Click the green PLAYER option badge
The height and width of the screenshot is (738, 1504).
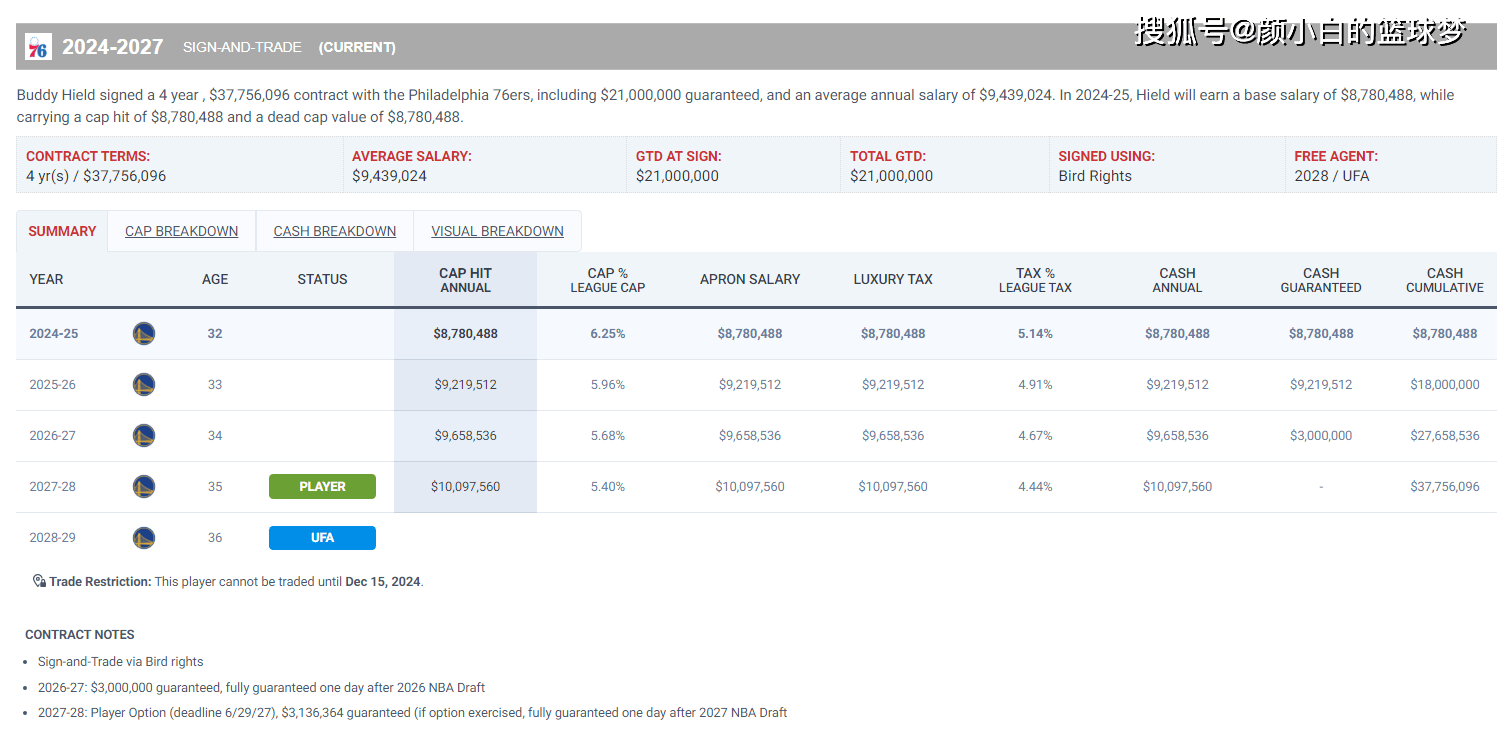click(x=322, y=487)
